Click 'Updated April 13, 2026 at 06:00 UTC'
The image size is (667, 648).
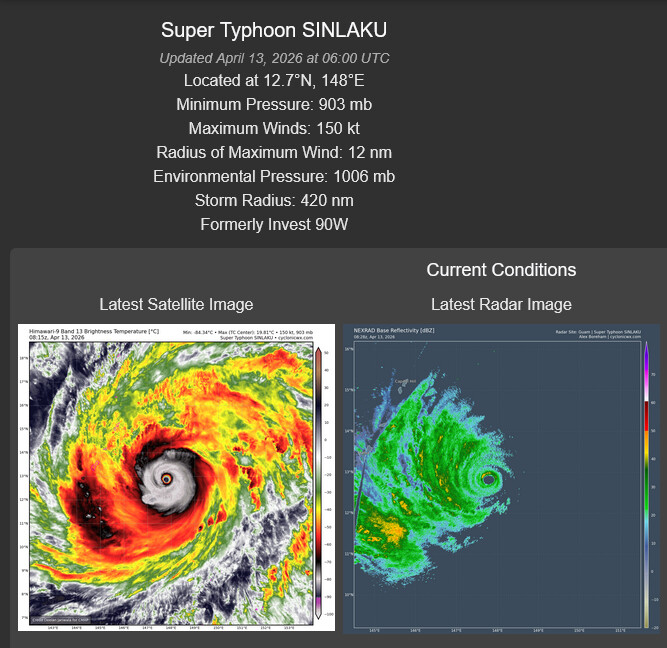pyautogui.click(x=274, y=58)
